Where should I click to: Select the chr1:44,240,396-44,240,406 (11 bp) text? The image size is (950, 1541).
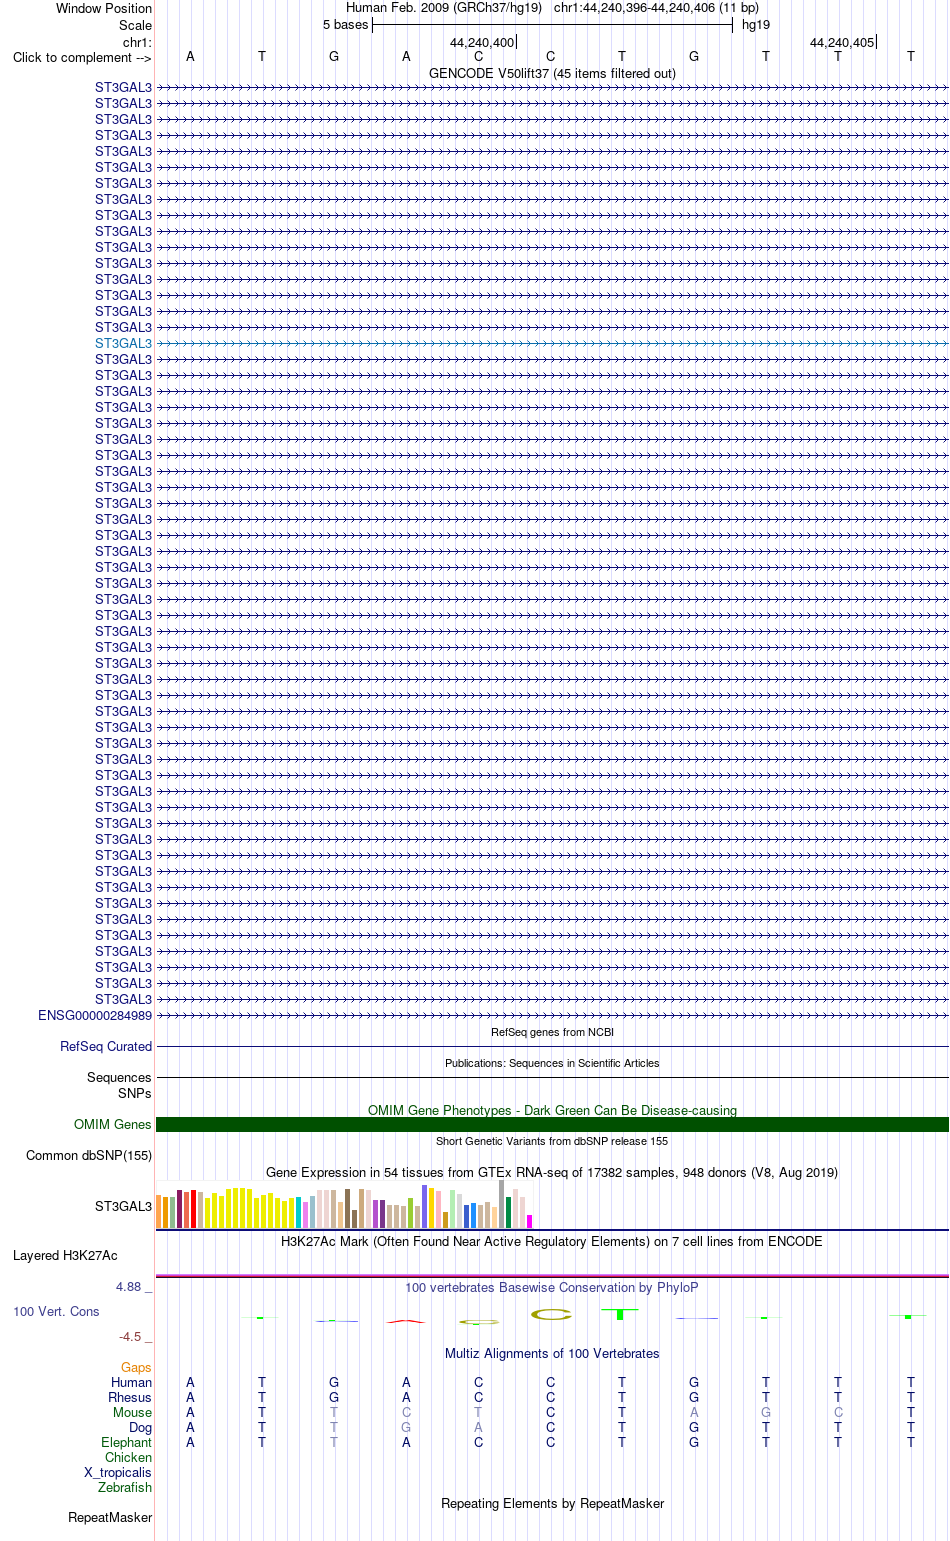click(656, 8)
